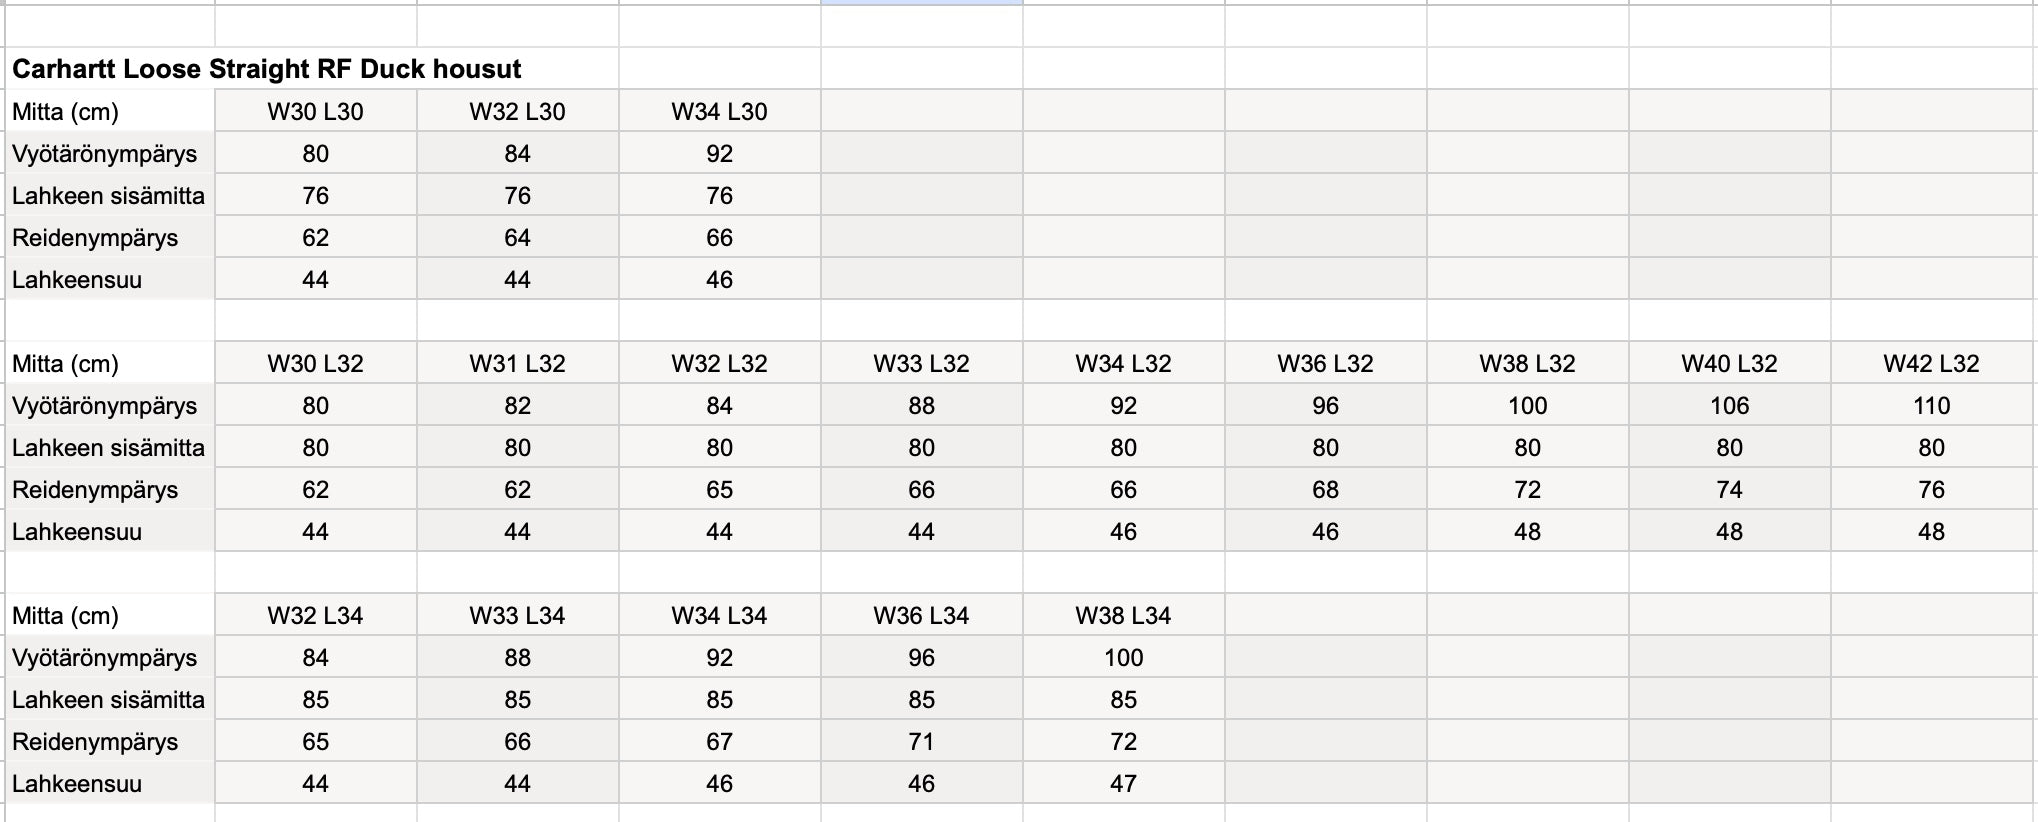
Task: Click the W30 L30 header cell
Action: pos(315,111)
